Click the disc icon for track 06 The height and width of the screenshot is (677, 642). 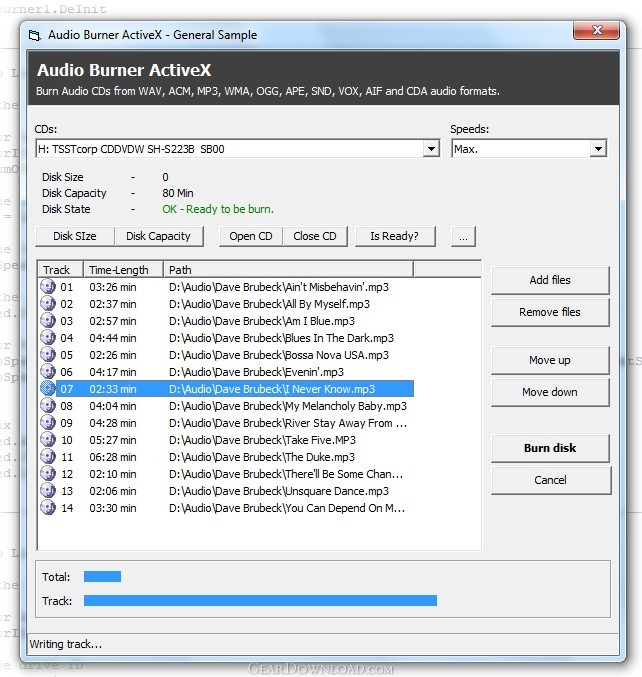[48, 372]
